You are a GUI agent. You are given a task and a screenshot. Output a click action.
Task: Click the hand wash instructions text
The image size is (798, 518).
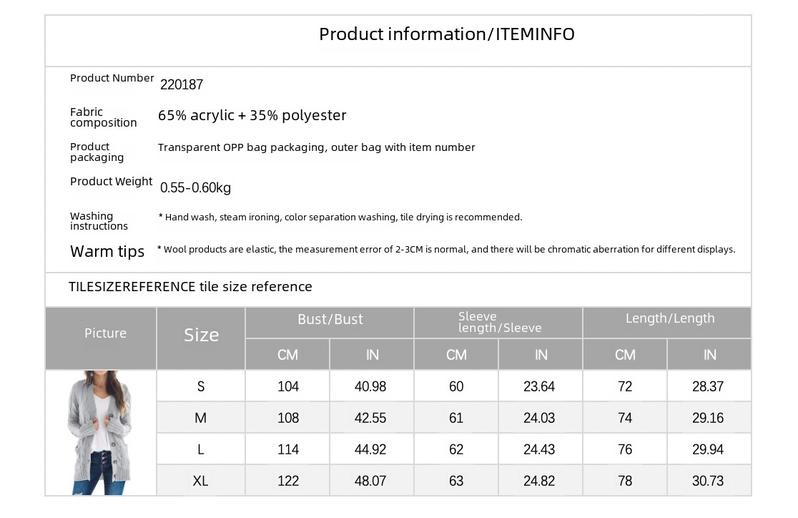(x=340, y=217)
